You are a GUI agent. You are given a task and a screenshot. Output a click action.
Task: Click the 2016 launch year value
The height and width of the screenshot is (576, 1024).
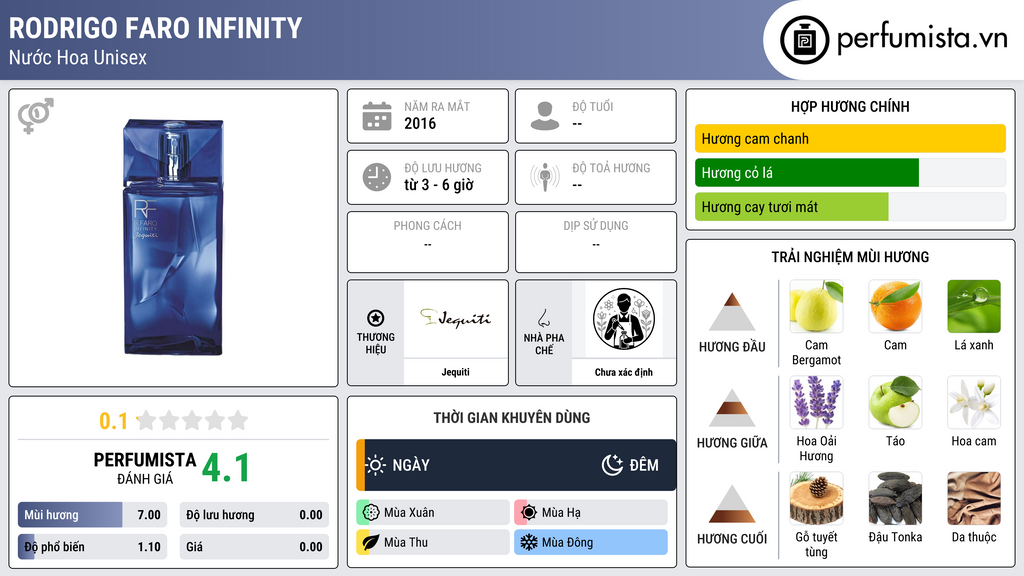[x=420, y=123]
